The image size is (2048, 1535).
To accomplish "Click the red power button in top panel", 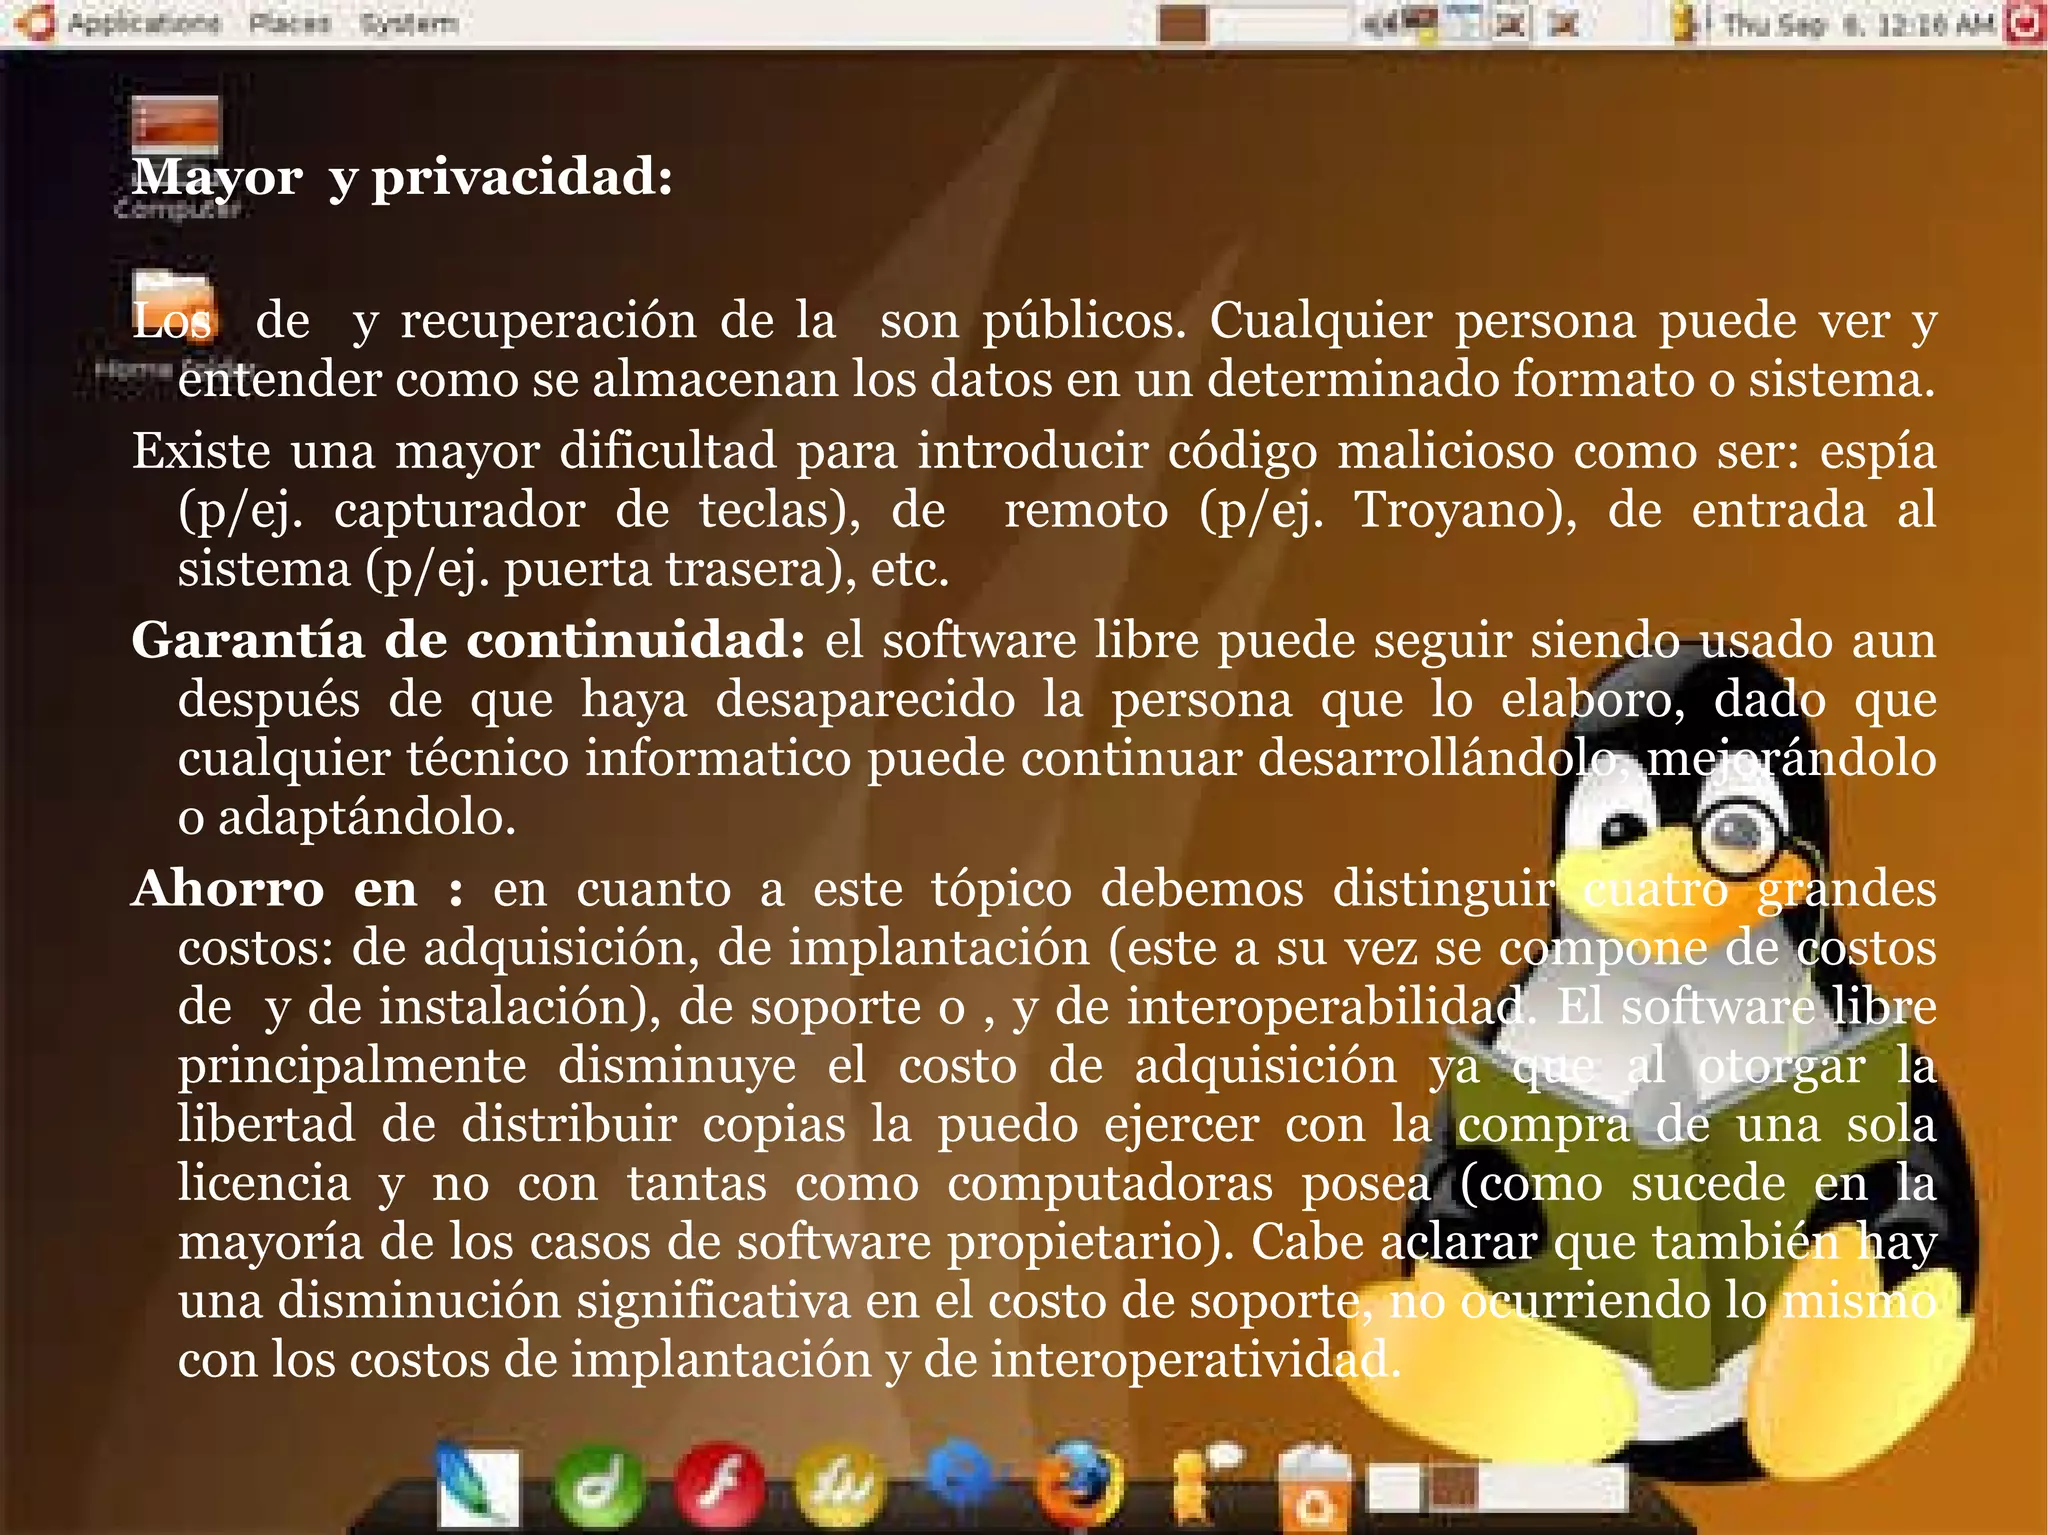I will pos(2026,22).
